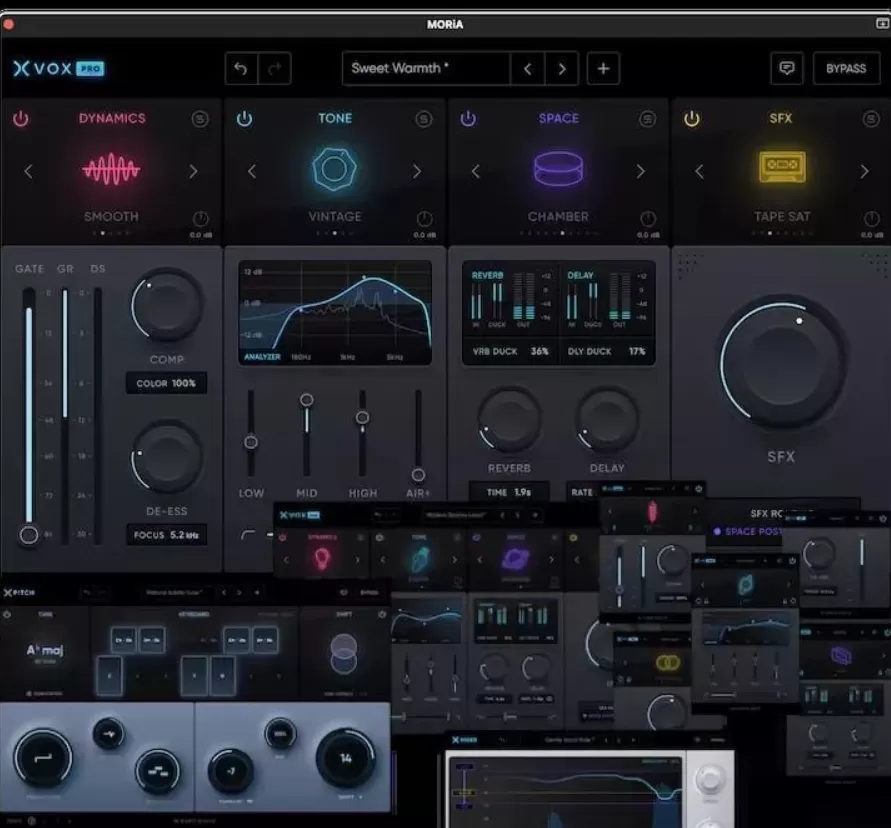This screenshot has width=891, height=828.
Task: Open the comments feedback icon
Action: pyautogui.click(x=786, y=69)
